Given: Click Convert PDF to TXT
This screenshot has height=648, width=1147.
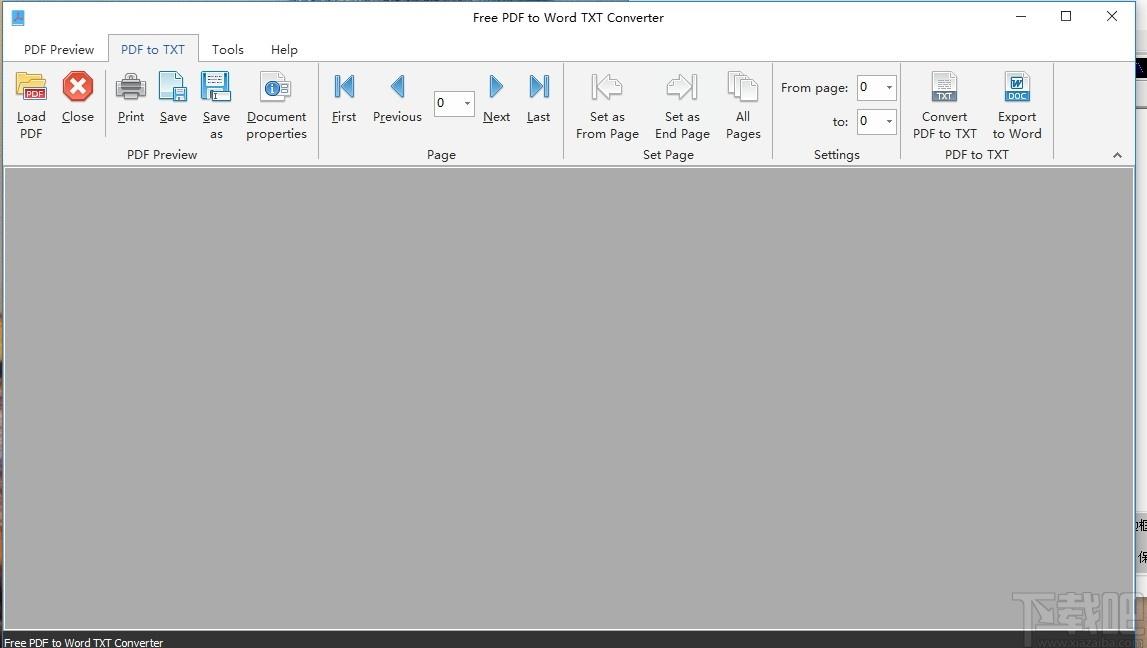Looking at the screenshot, I should tap(944, 105).
